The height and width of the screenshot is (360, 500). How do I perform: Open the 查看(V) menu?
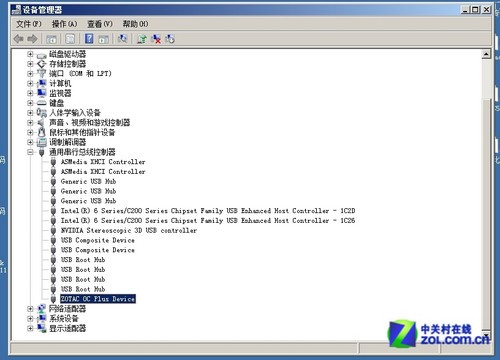100,24
